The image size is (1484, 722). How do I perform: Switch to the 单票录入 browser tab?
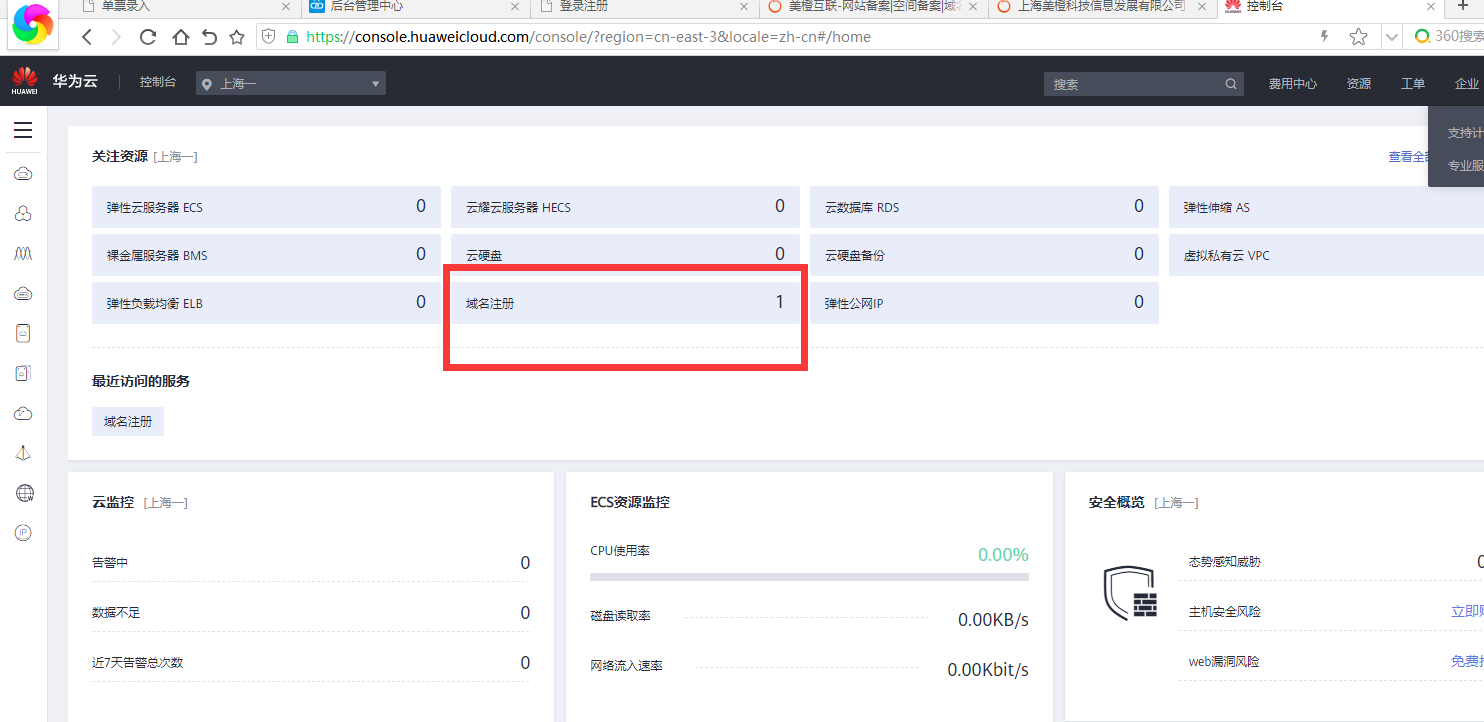[186, 6]
